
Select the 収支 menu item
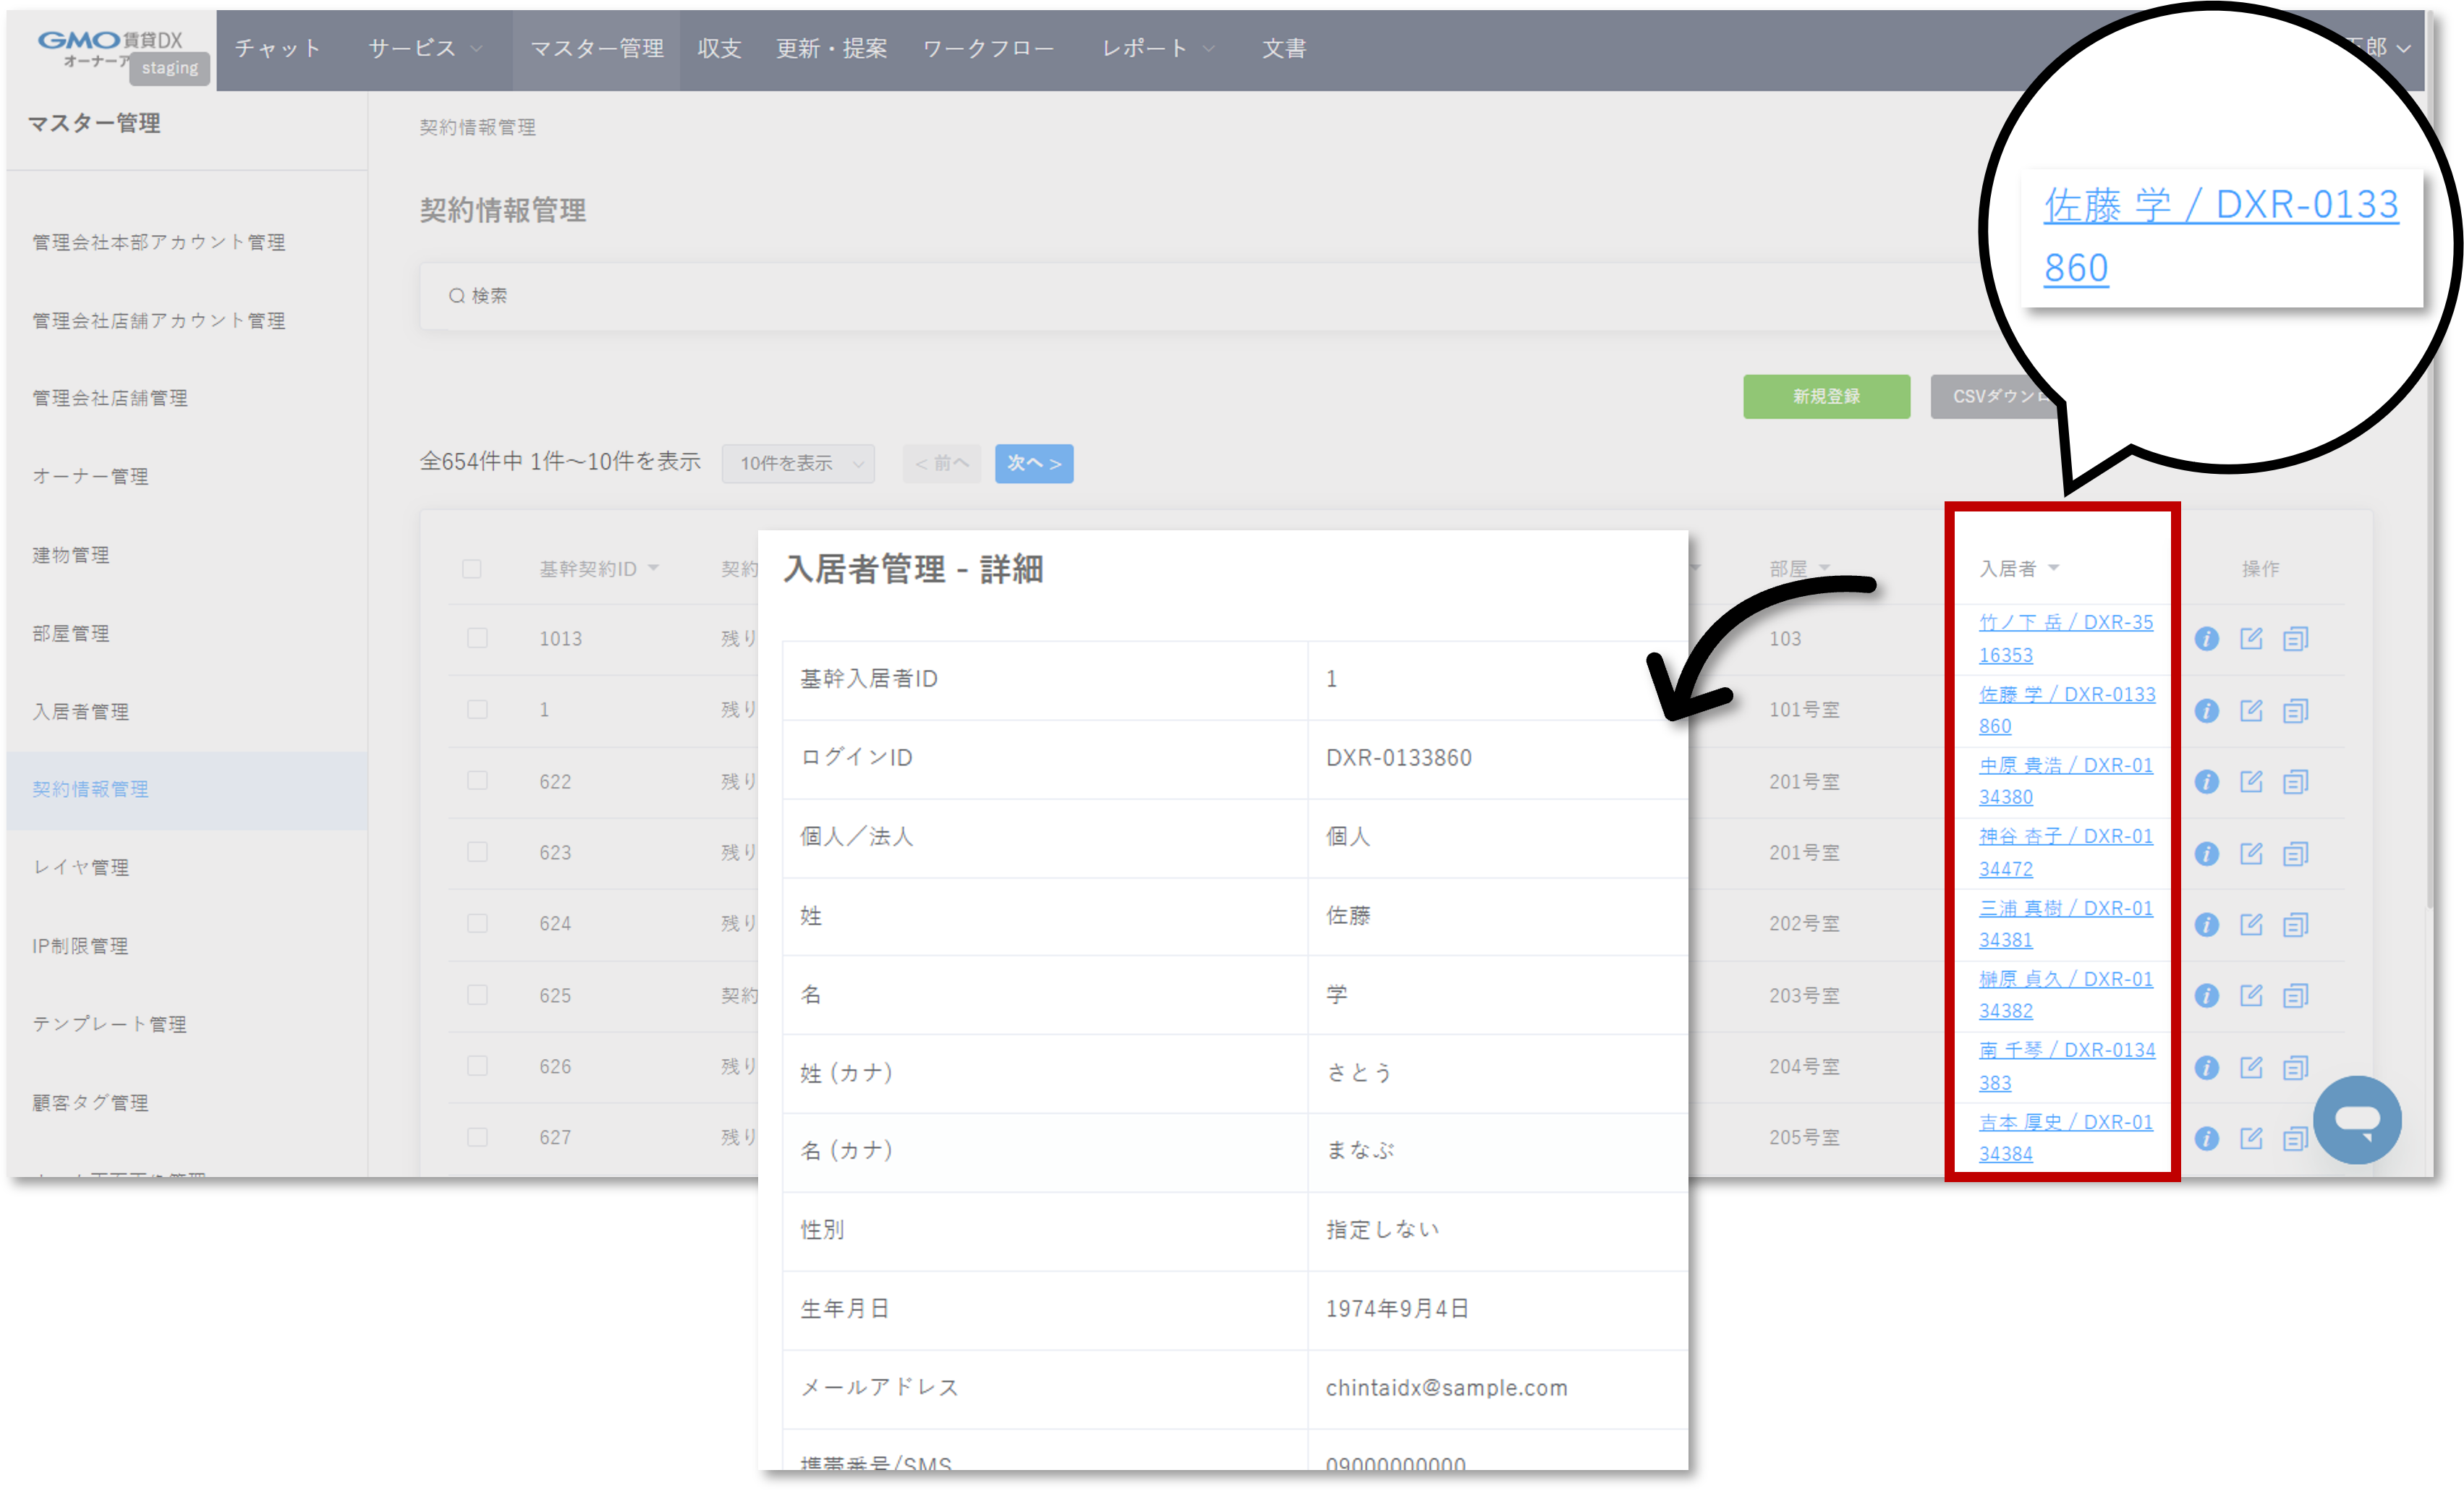point(718,48)
